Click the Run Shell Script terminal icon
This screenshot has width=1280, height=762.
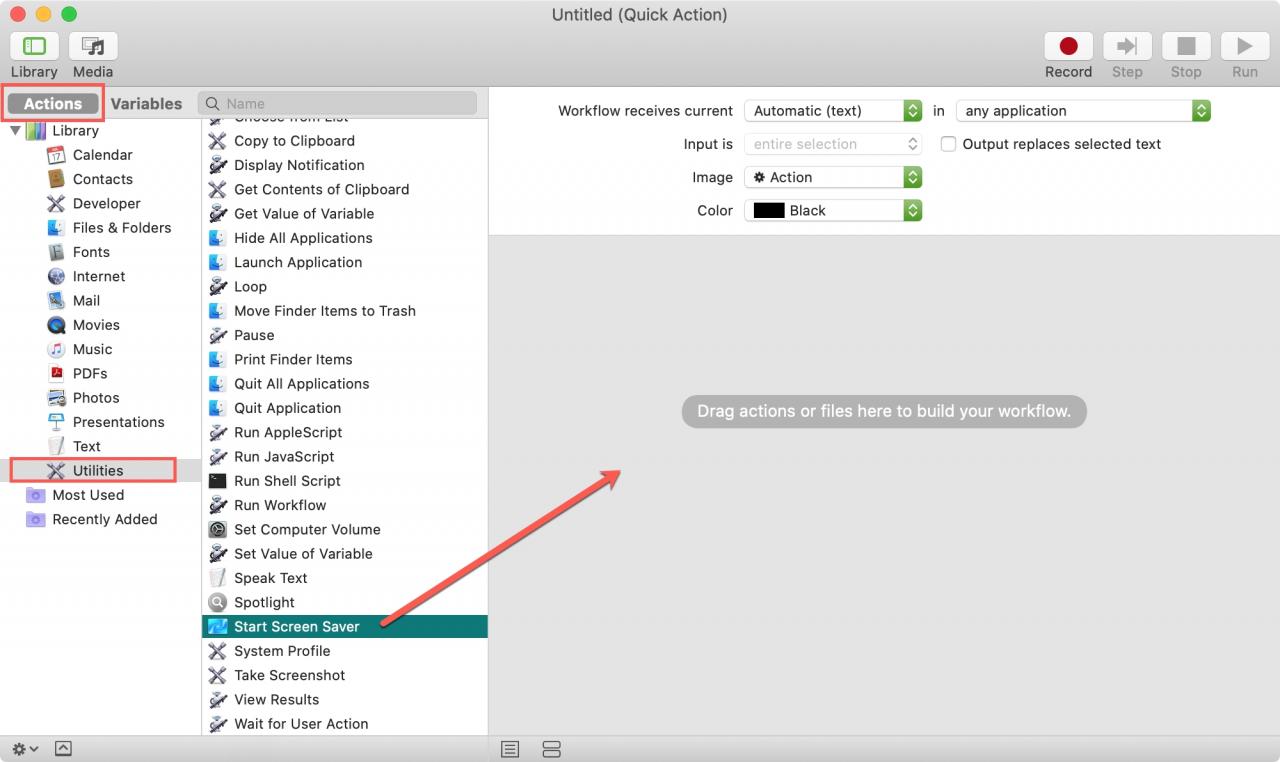(x=217, y=481)
